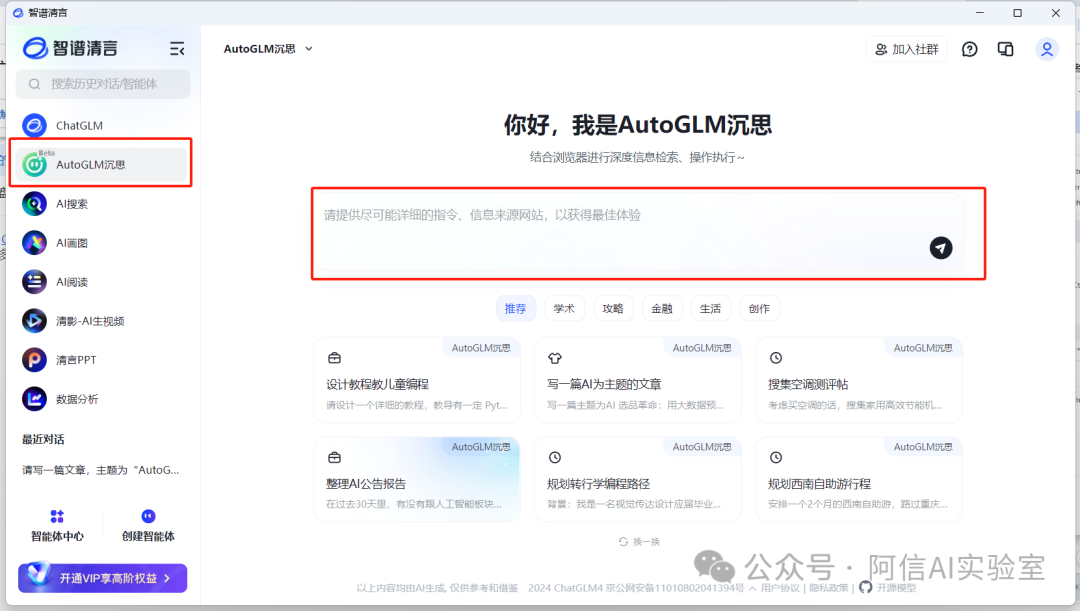This screenshot has width=1080, height=611.
Task: Click the briefcase icon on 设计教程教儿童编程 card
Action: (335, 358)
